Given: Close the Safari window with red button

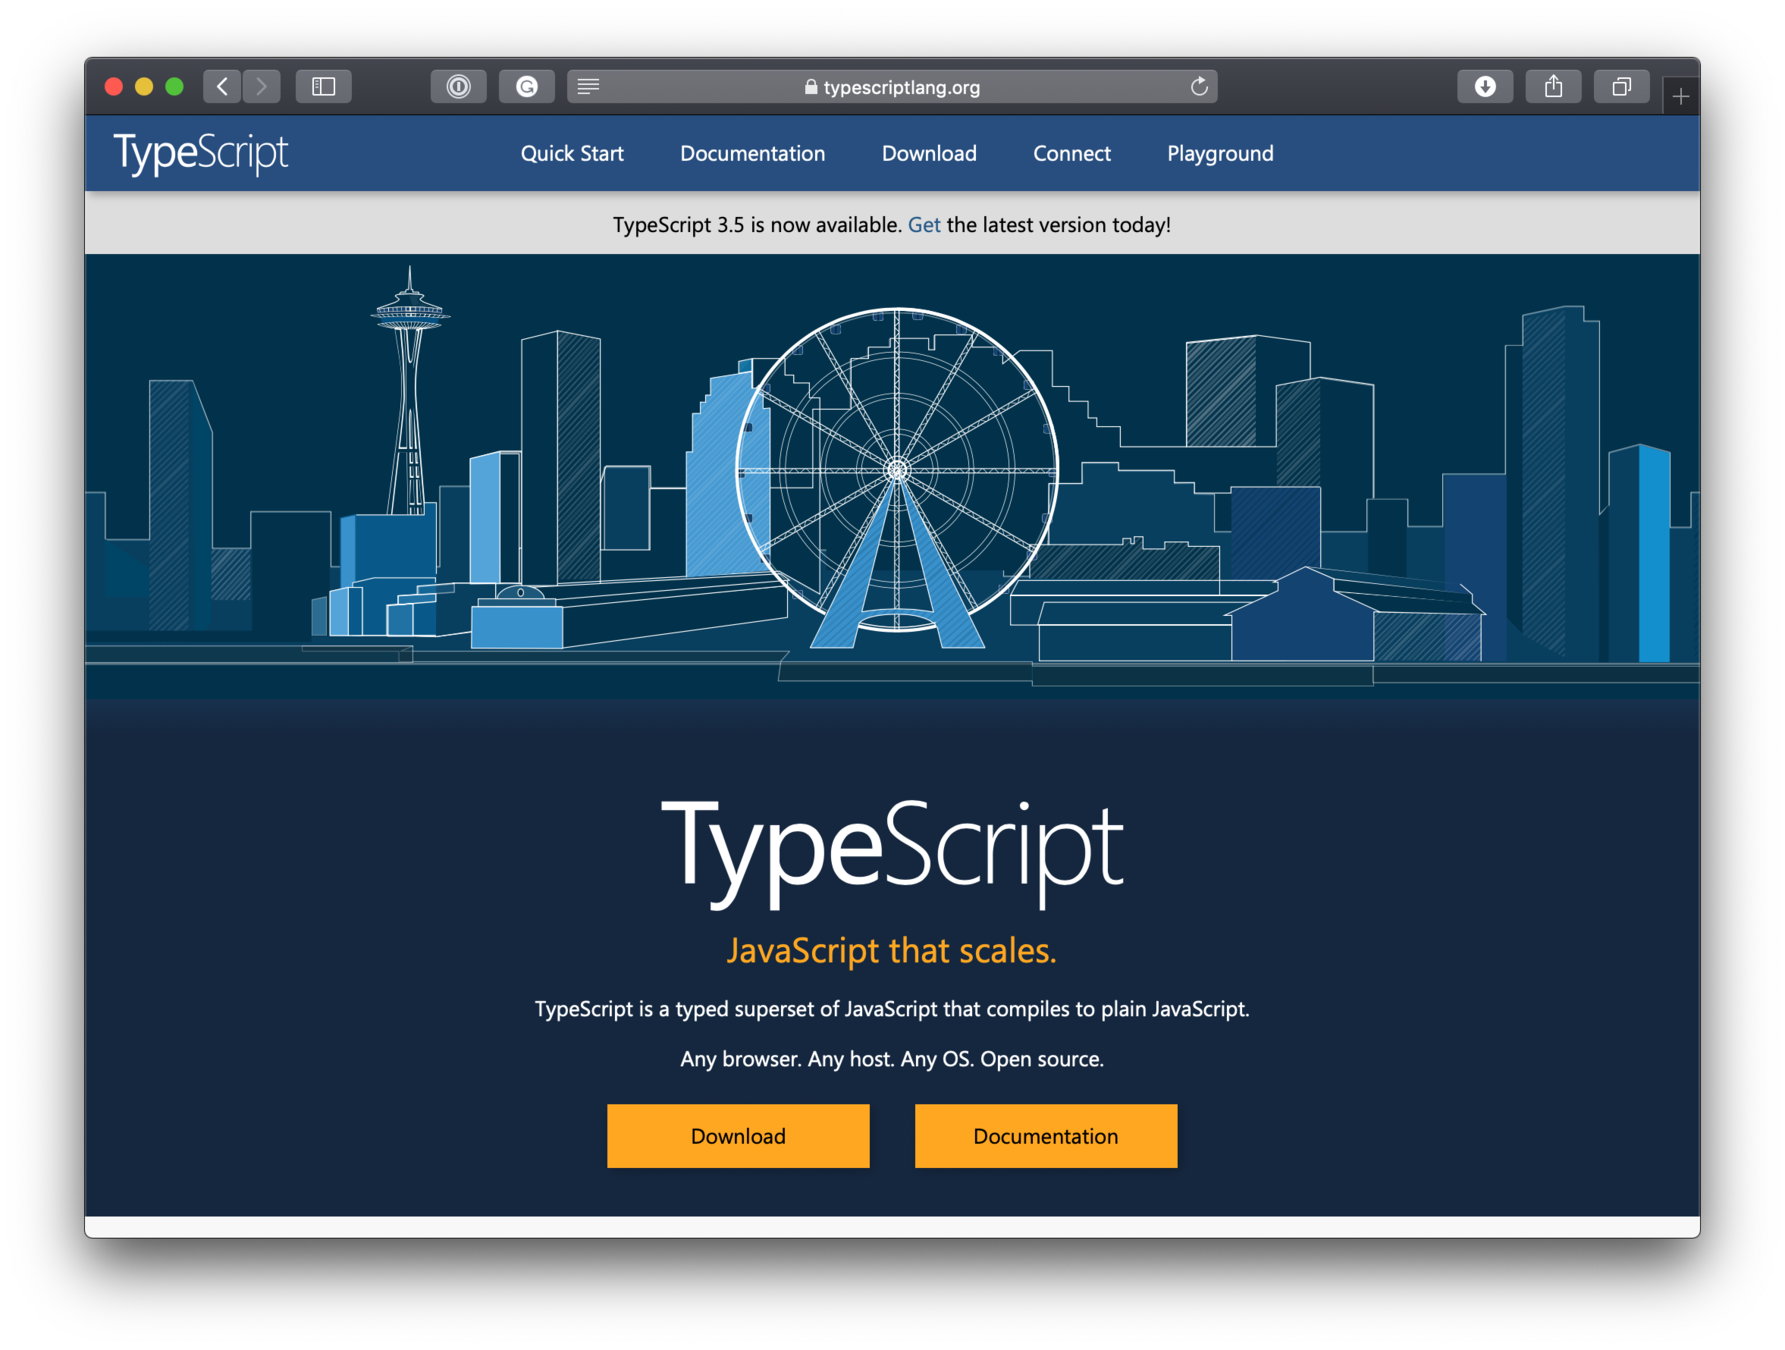Looking at the screenshot, I should pyautogui.click(x=113, y=87).
